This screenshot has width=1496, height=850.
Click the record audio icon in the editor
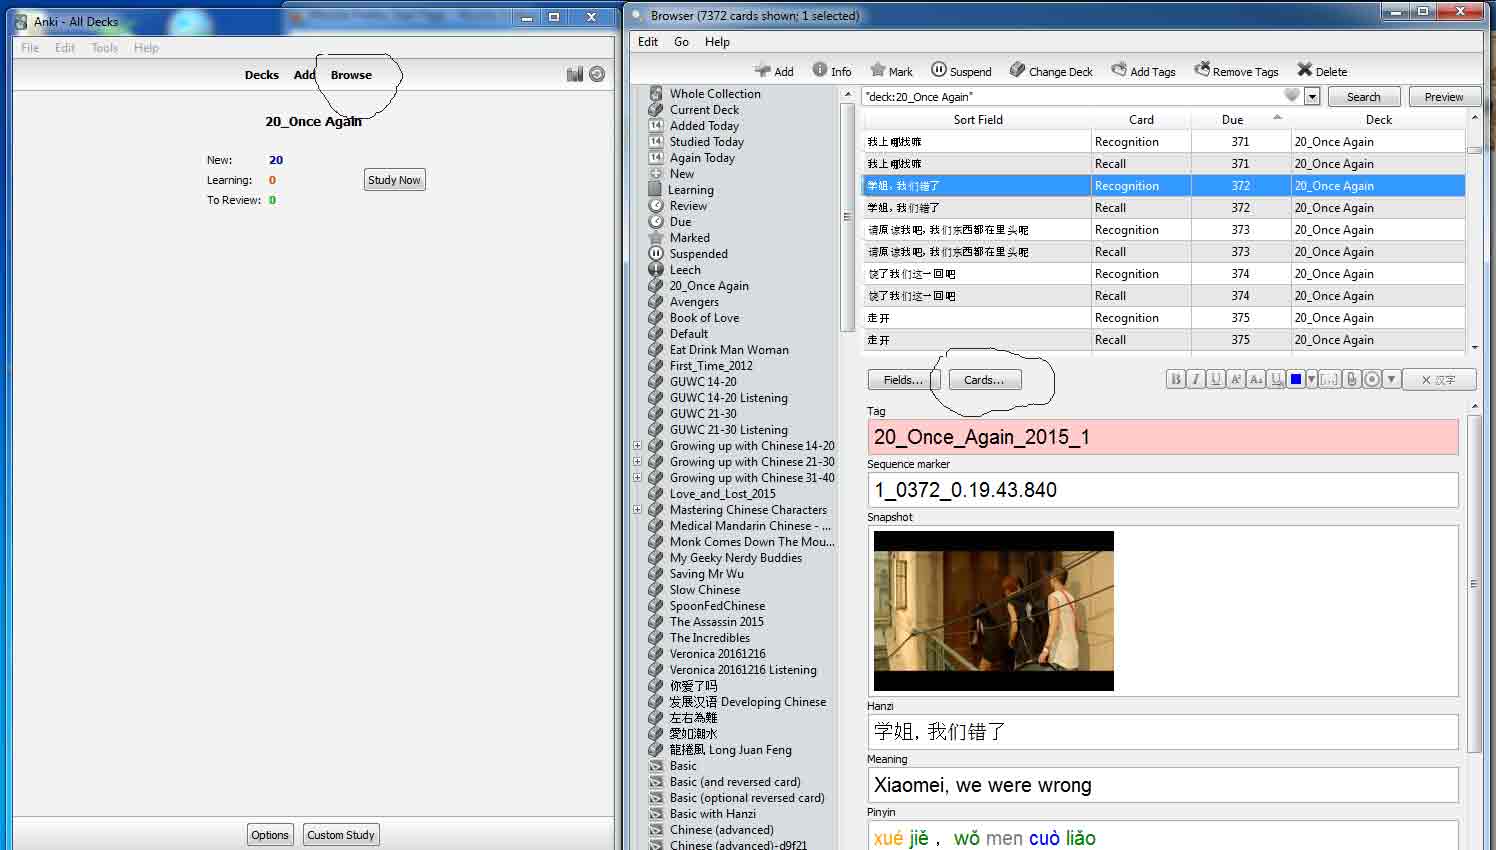[1371, 380]
